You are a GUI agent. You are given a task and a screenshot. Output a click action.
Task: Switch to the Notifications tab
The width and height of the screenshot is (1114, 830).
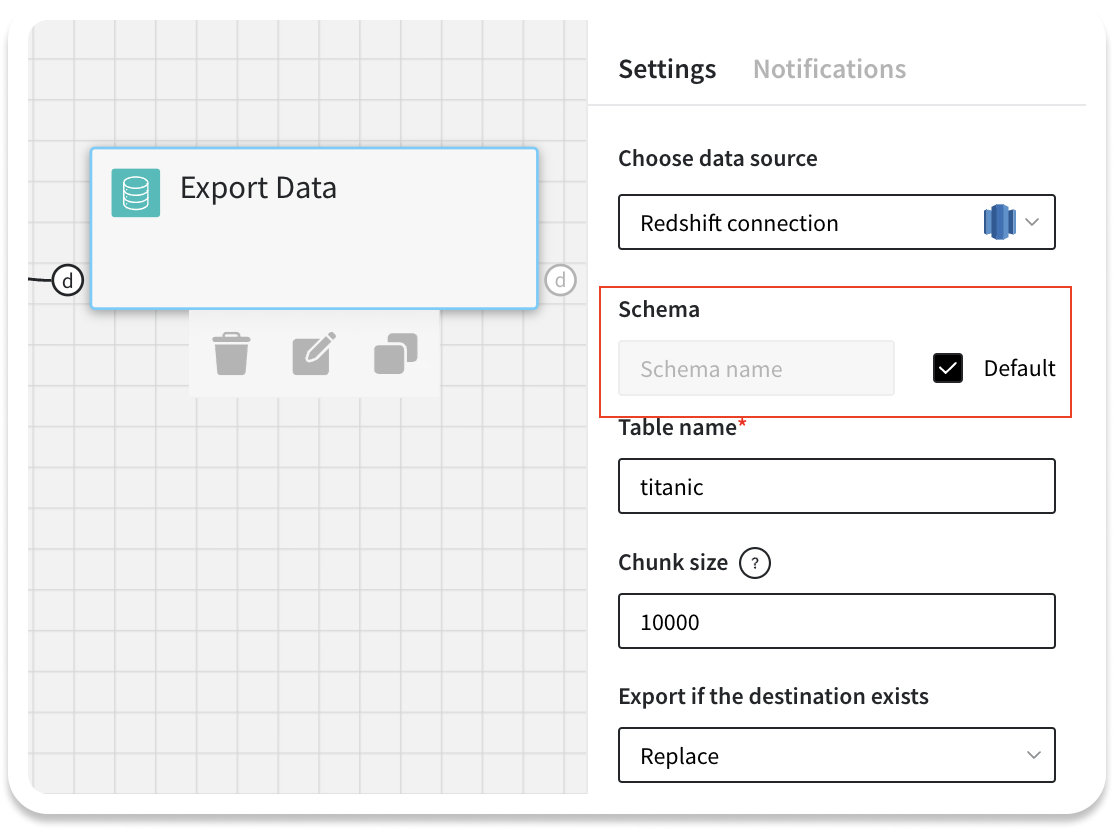point(829,69)
